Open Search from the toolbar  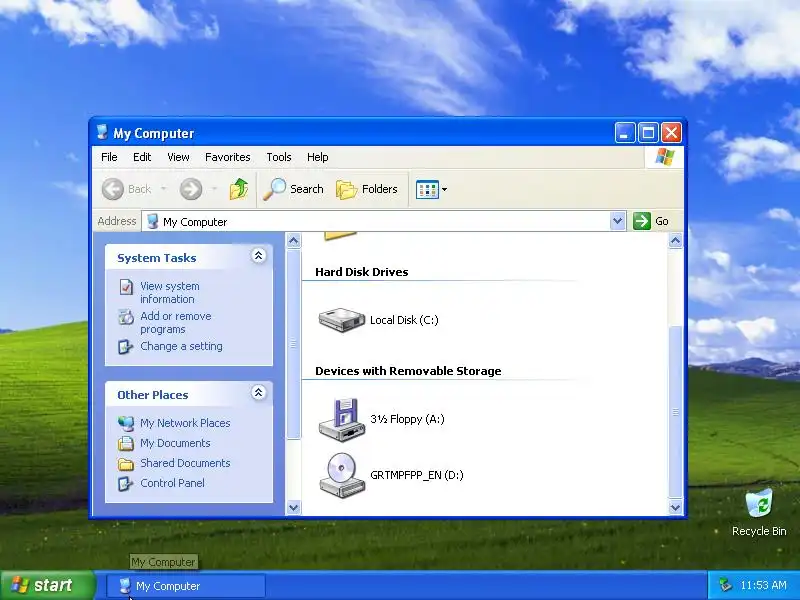pyautogui.click(x=293, y=189)
